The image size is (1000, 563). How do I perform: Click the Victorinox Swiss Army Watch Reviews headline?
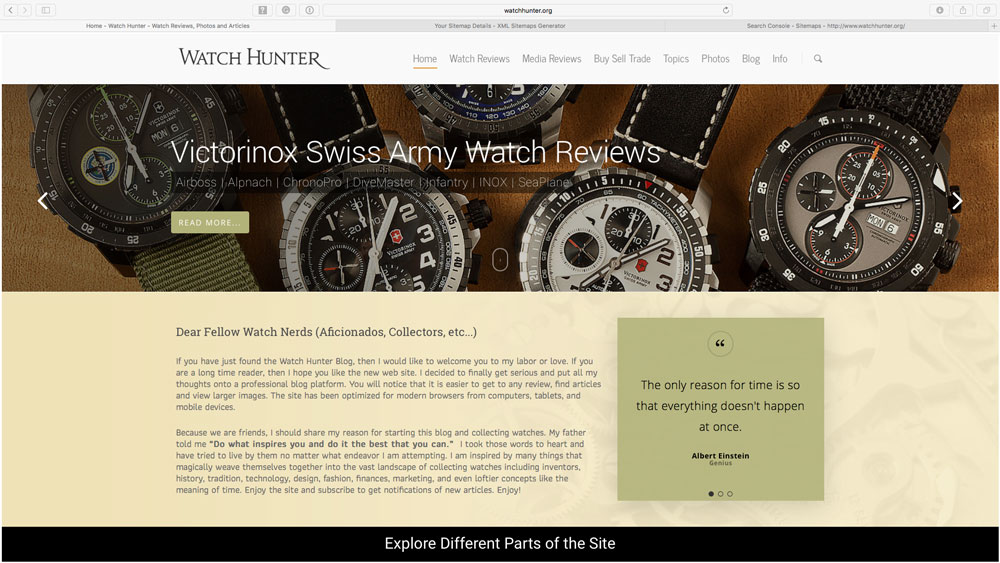tap(415, 152)
